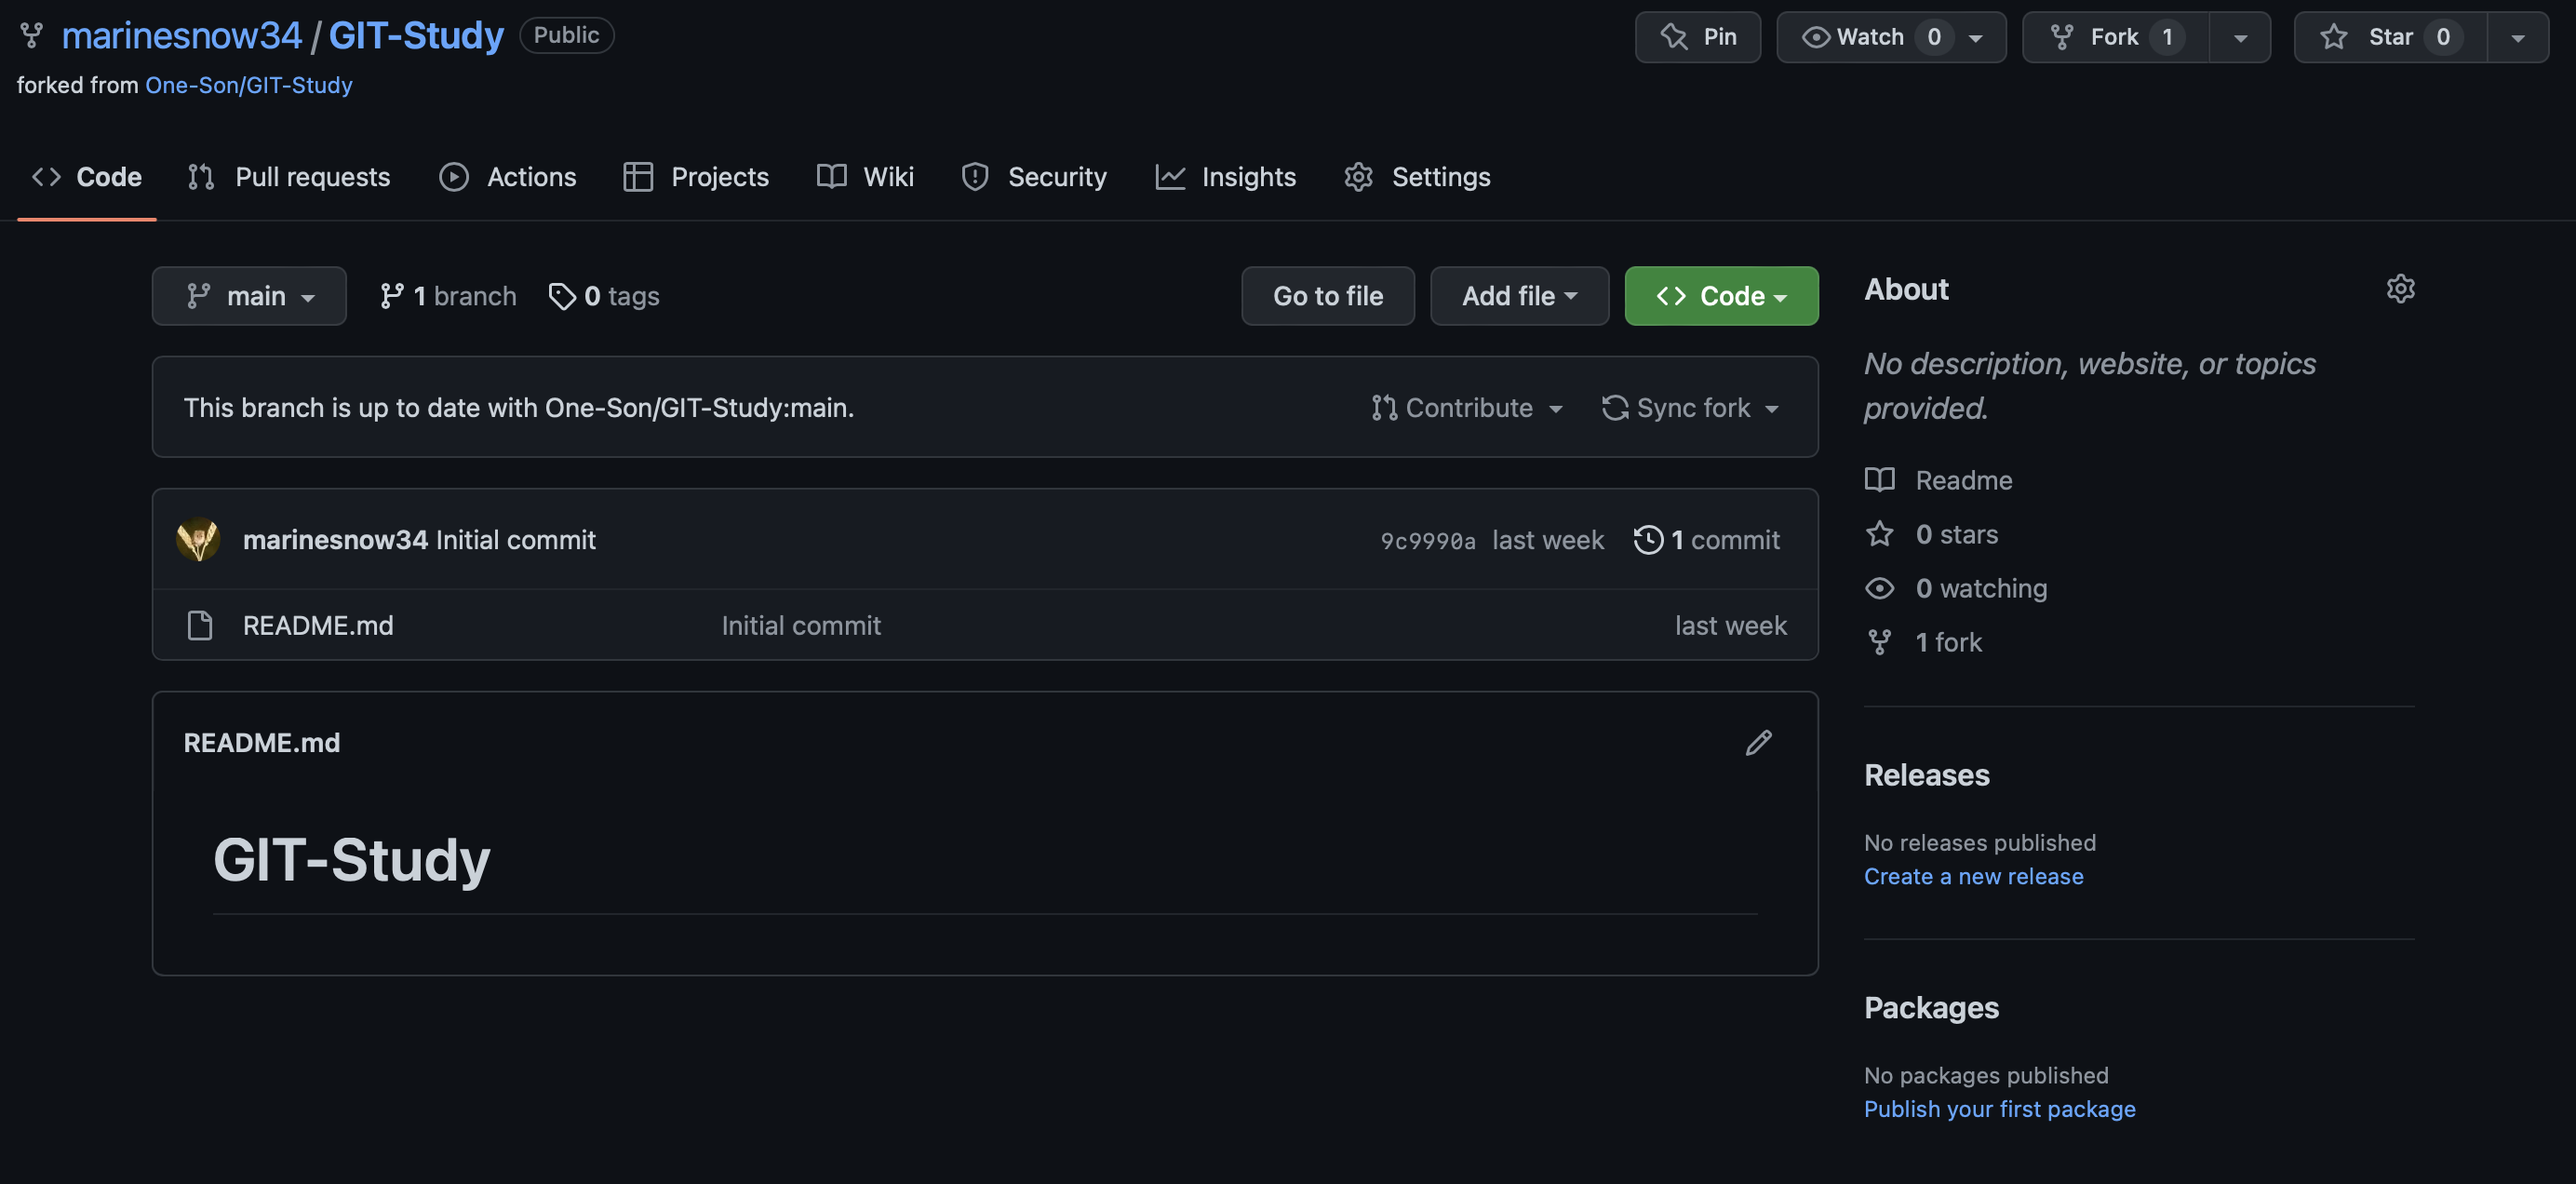
Task: Star the repository
Action: tap(2390, 37)
